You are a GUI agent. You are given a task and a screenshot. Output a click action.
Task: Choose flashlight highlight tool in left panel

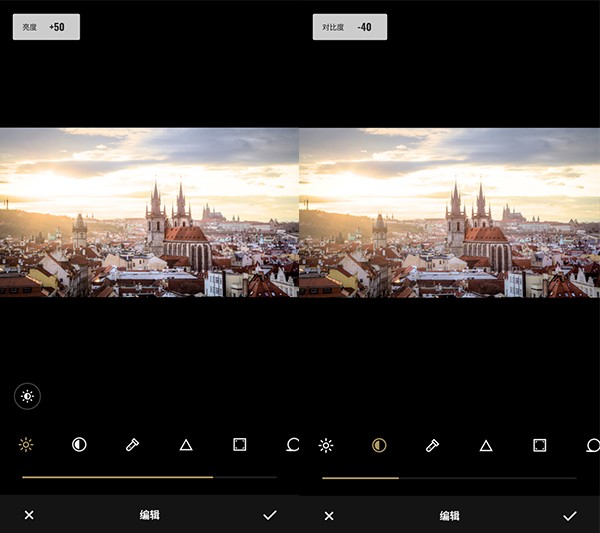click(x=132, y=445)
